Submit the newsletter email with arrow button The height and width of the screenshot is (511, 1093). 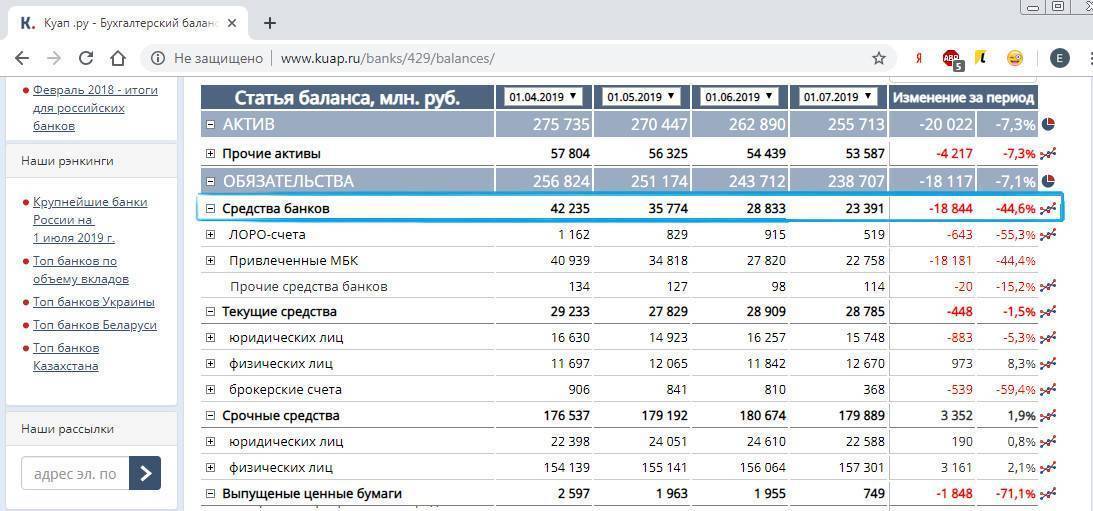pos(145,473)
